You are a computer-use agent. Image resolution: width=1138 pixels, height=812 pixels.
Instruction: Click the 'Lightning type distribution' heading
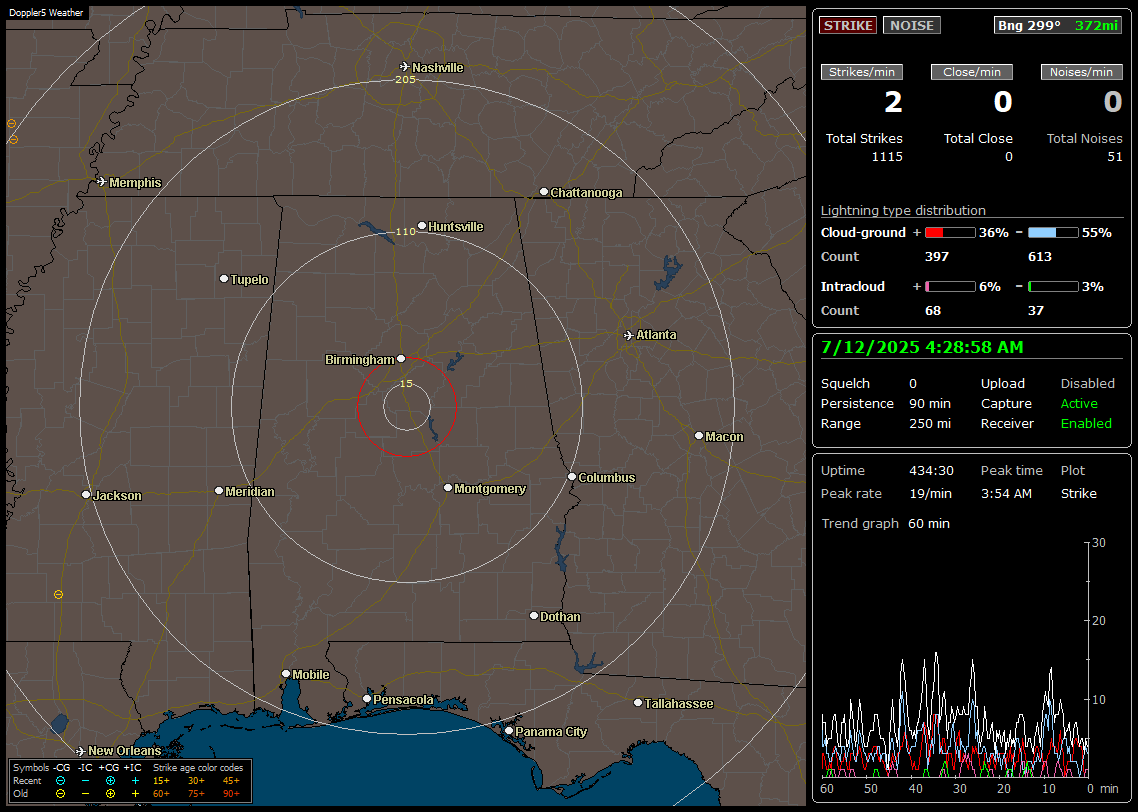[903, 210]
